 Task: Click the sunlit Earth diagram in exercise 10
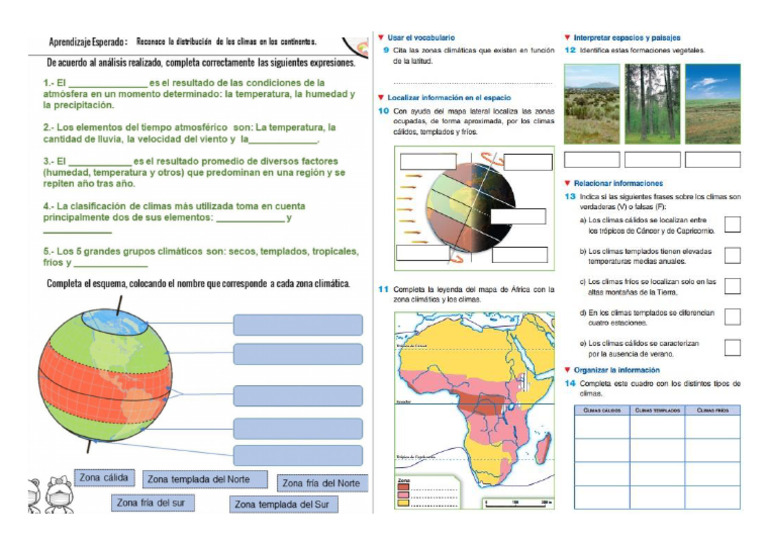coord(469,208)
